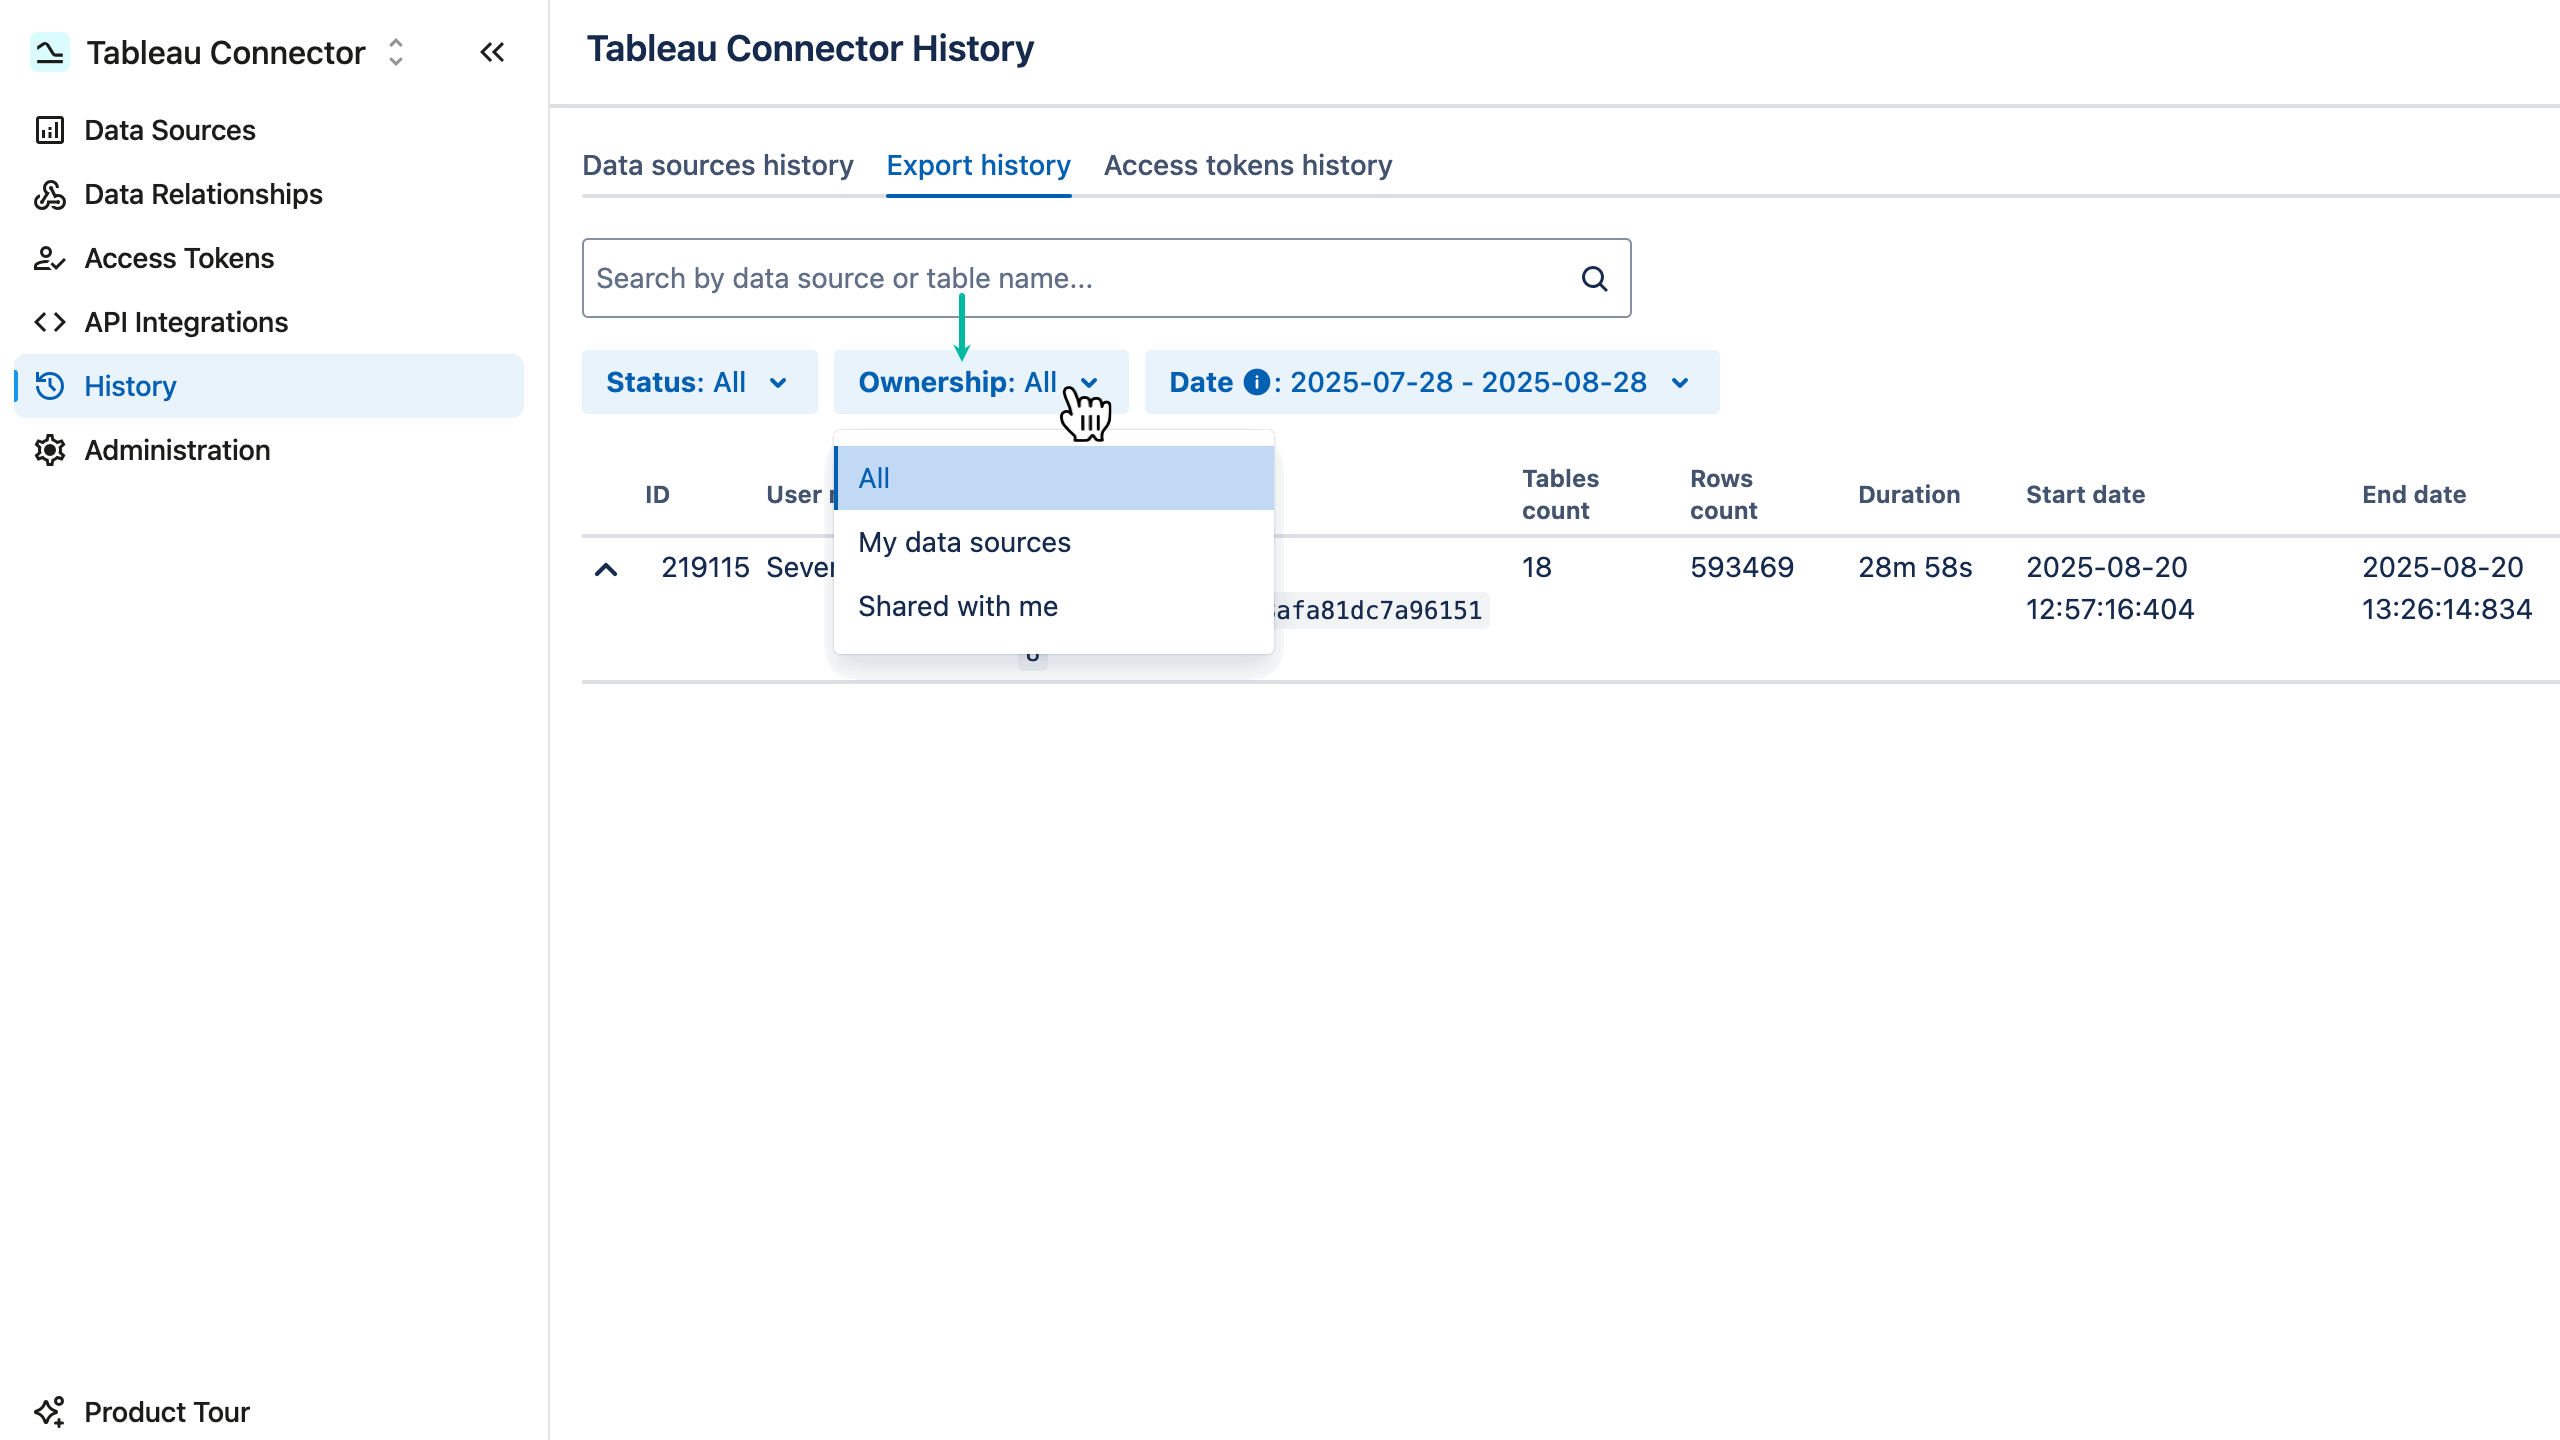Switch to Data sources history tab
The image size is (2560, 1440).
click(718, 165)
